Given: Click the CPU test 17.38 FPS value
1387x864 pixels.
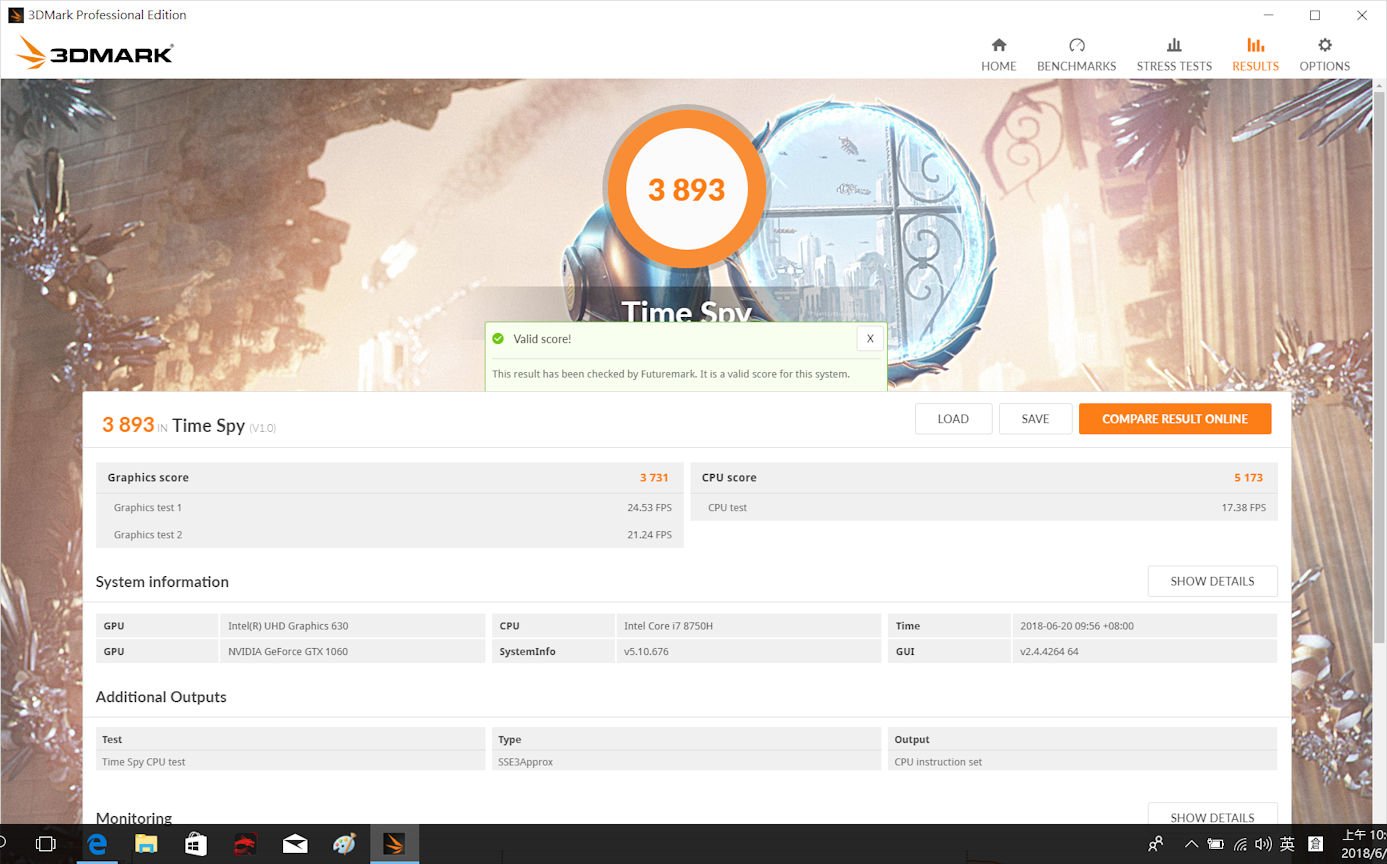Looking at the screenshot, I should [x=1243, y=508].
